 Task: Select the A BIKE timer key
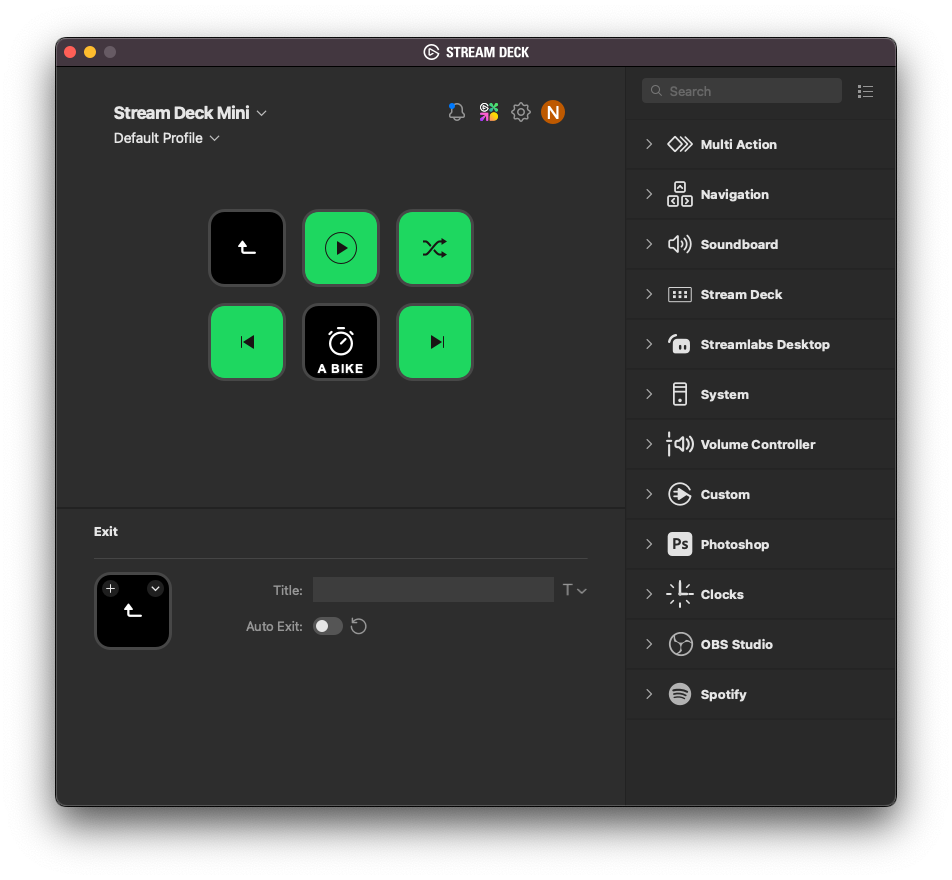tap(341, 342)
